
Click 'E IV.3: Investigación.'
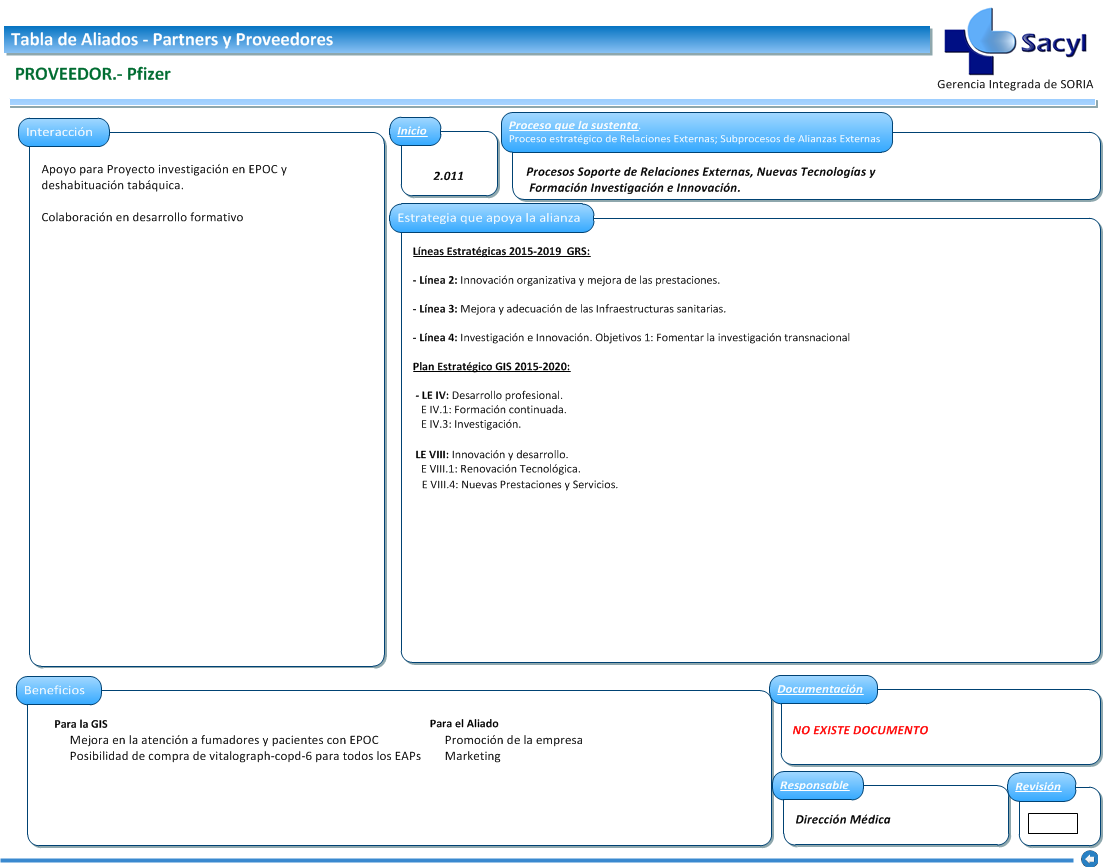point(471,424)
